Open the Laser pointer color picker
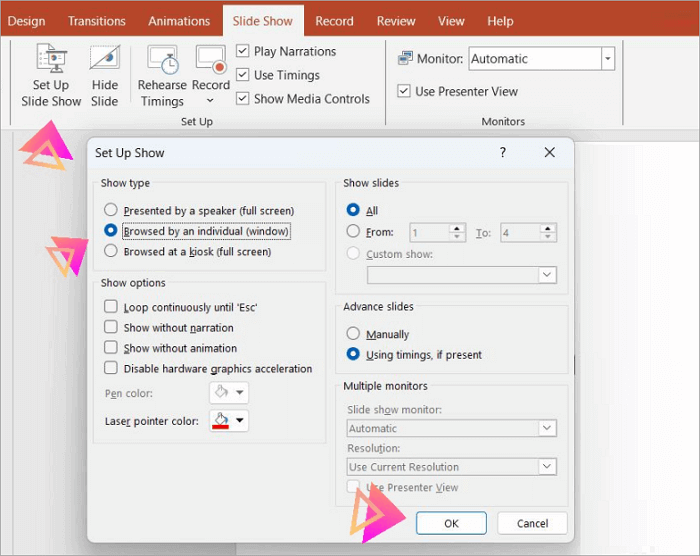The width and height of the screenshot is (700, 556). pos(229,421)
